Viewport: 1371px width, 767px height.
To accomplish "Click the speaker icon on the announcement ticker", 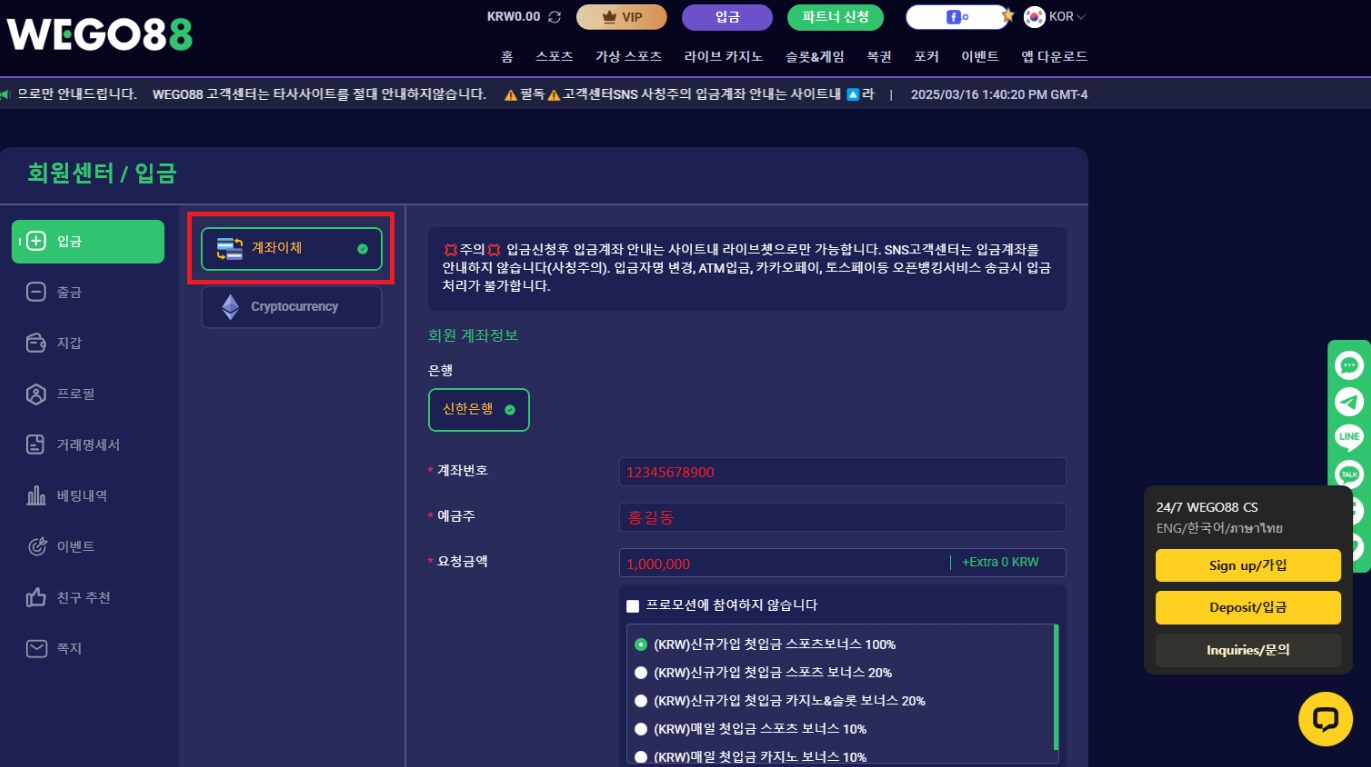I will [5, 94].
